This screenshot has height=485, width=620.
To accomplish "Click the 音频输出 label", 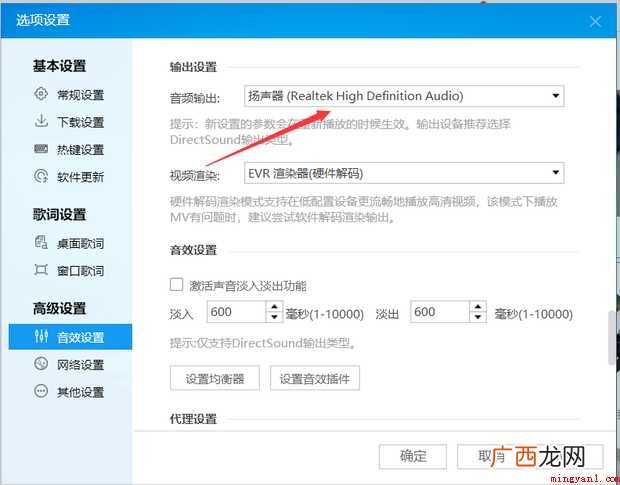I will click(195, 98).
